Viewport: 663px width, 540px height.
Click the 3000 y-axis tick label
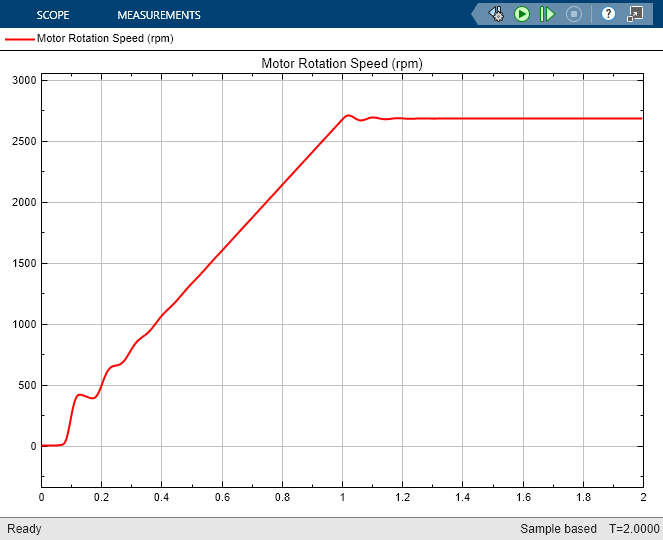24,80
